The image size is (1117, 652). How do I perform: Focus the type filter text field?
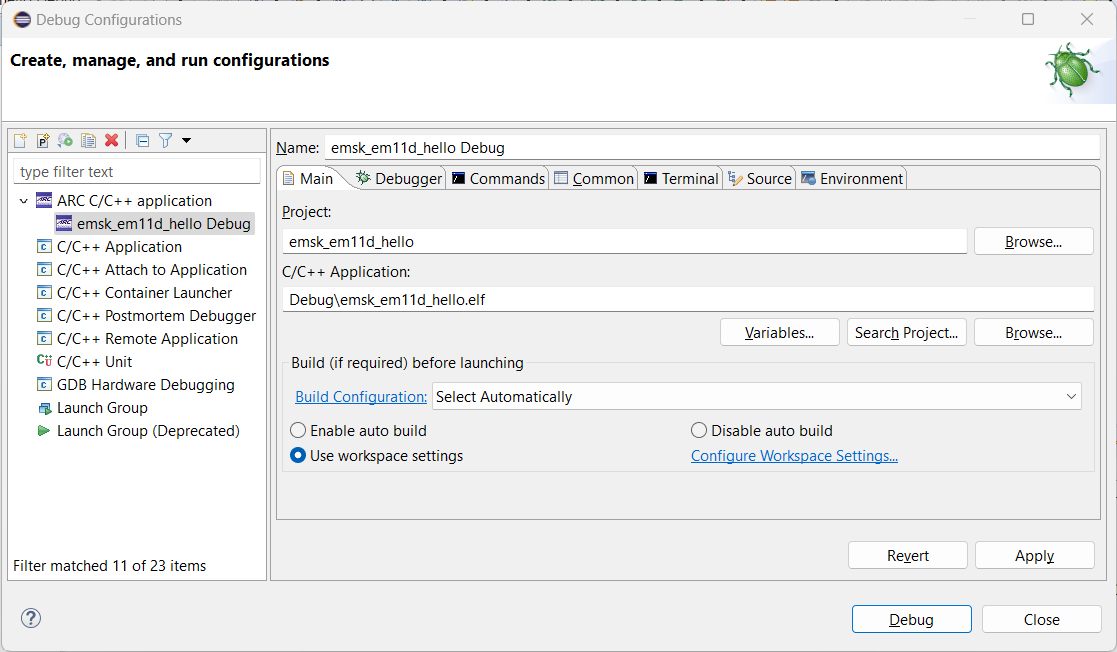pyautogui.click(x=137, y=172)
